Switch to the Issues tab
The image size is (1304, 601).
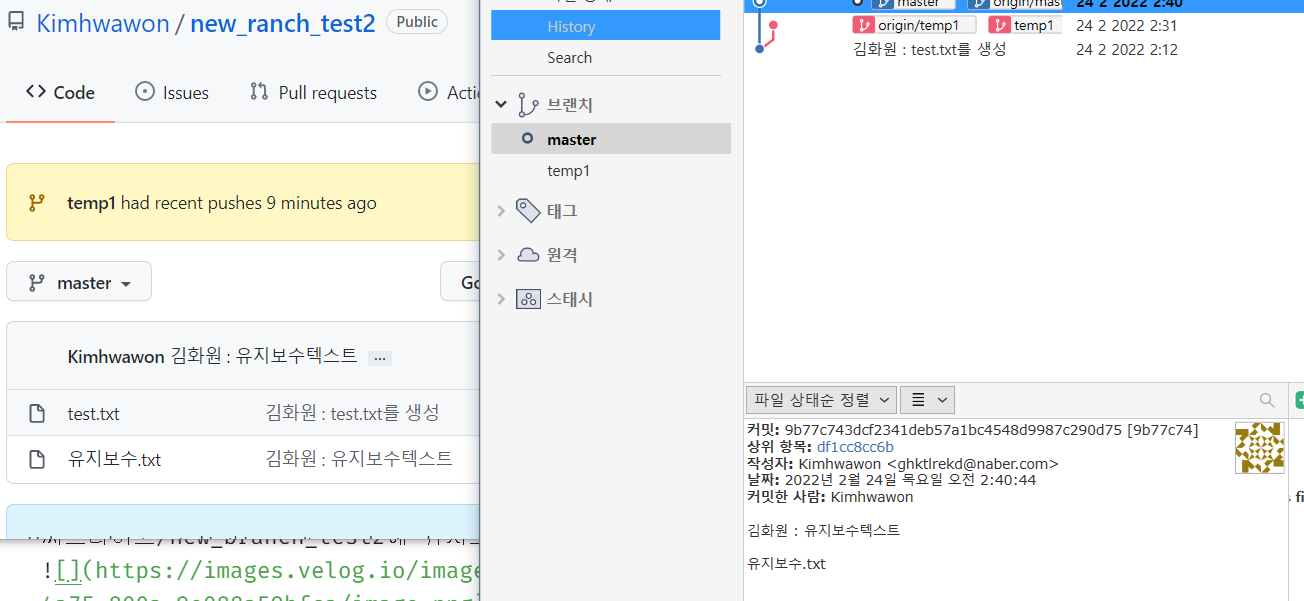(x=172, y=92)
